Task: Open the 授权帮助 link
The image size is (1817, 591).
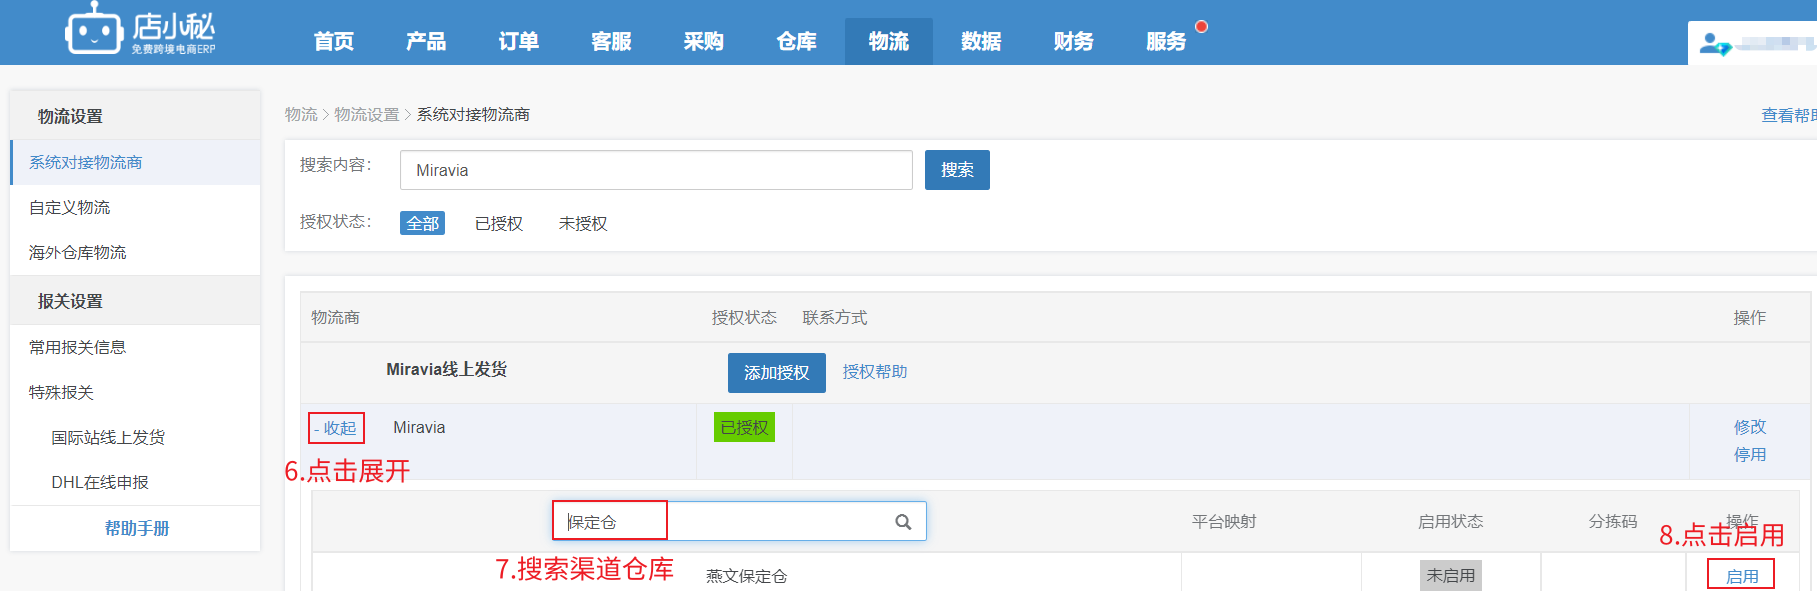Action: pyautogui.click(x=875, y=372)
